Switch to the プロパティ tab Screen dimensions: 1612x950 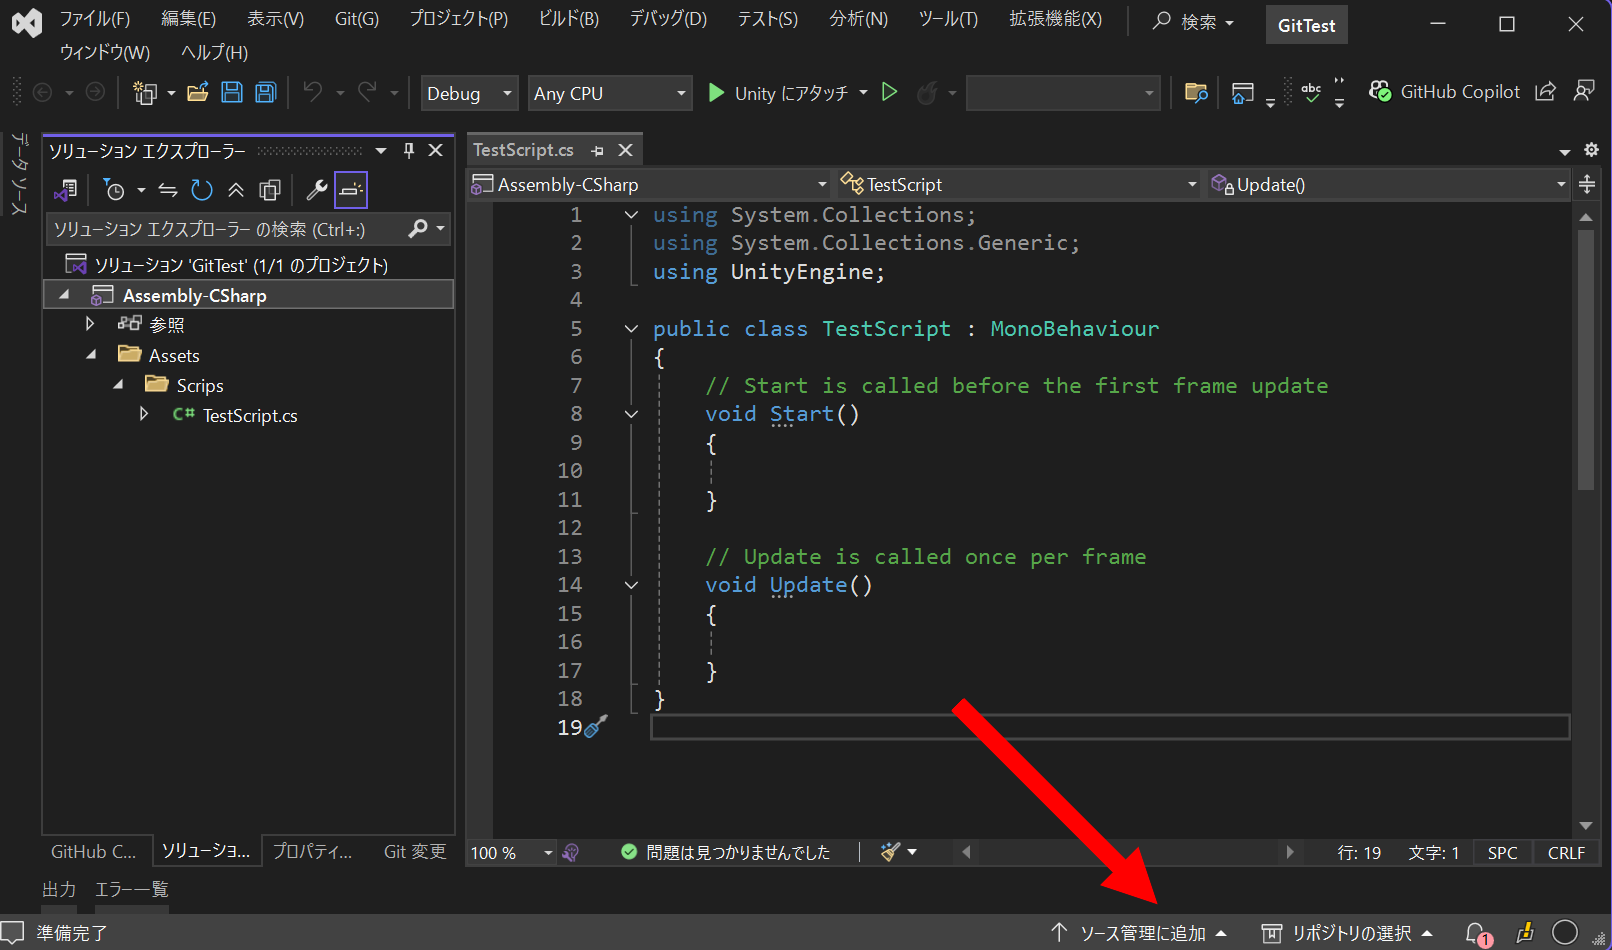[312, 852]
